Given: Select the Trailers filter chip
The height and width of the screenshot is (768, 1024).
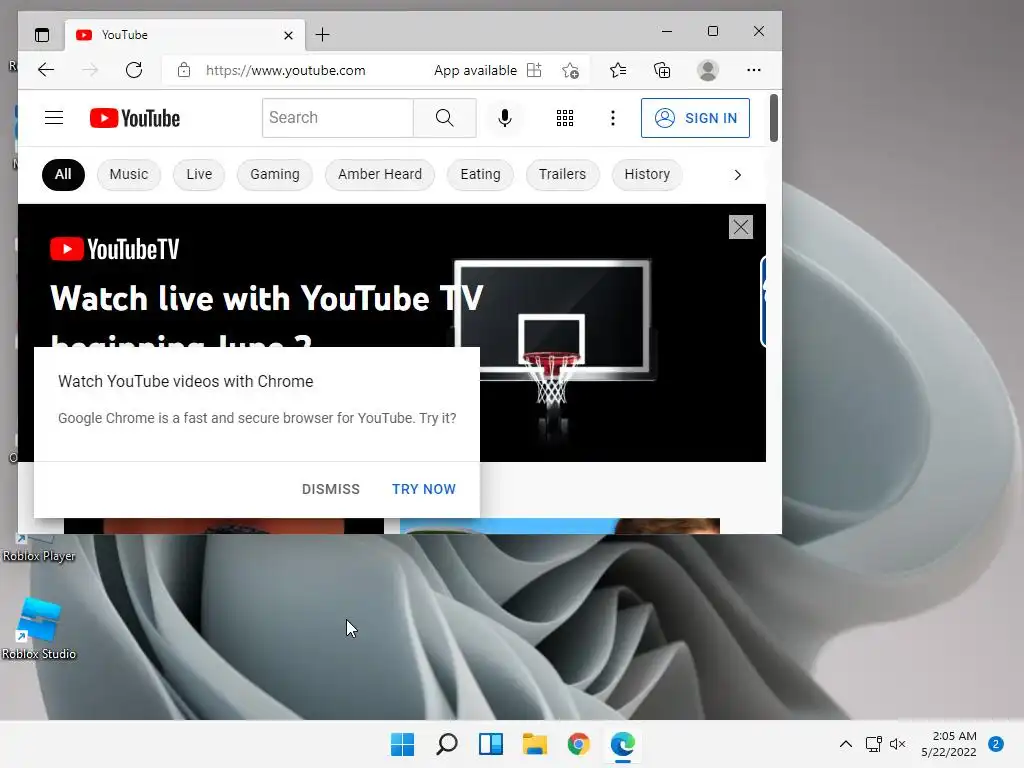Looking at the screenshot, I should [x=562, y=174].
